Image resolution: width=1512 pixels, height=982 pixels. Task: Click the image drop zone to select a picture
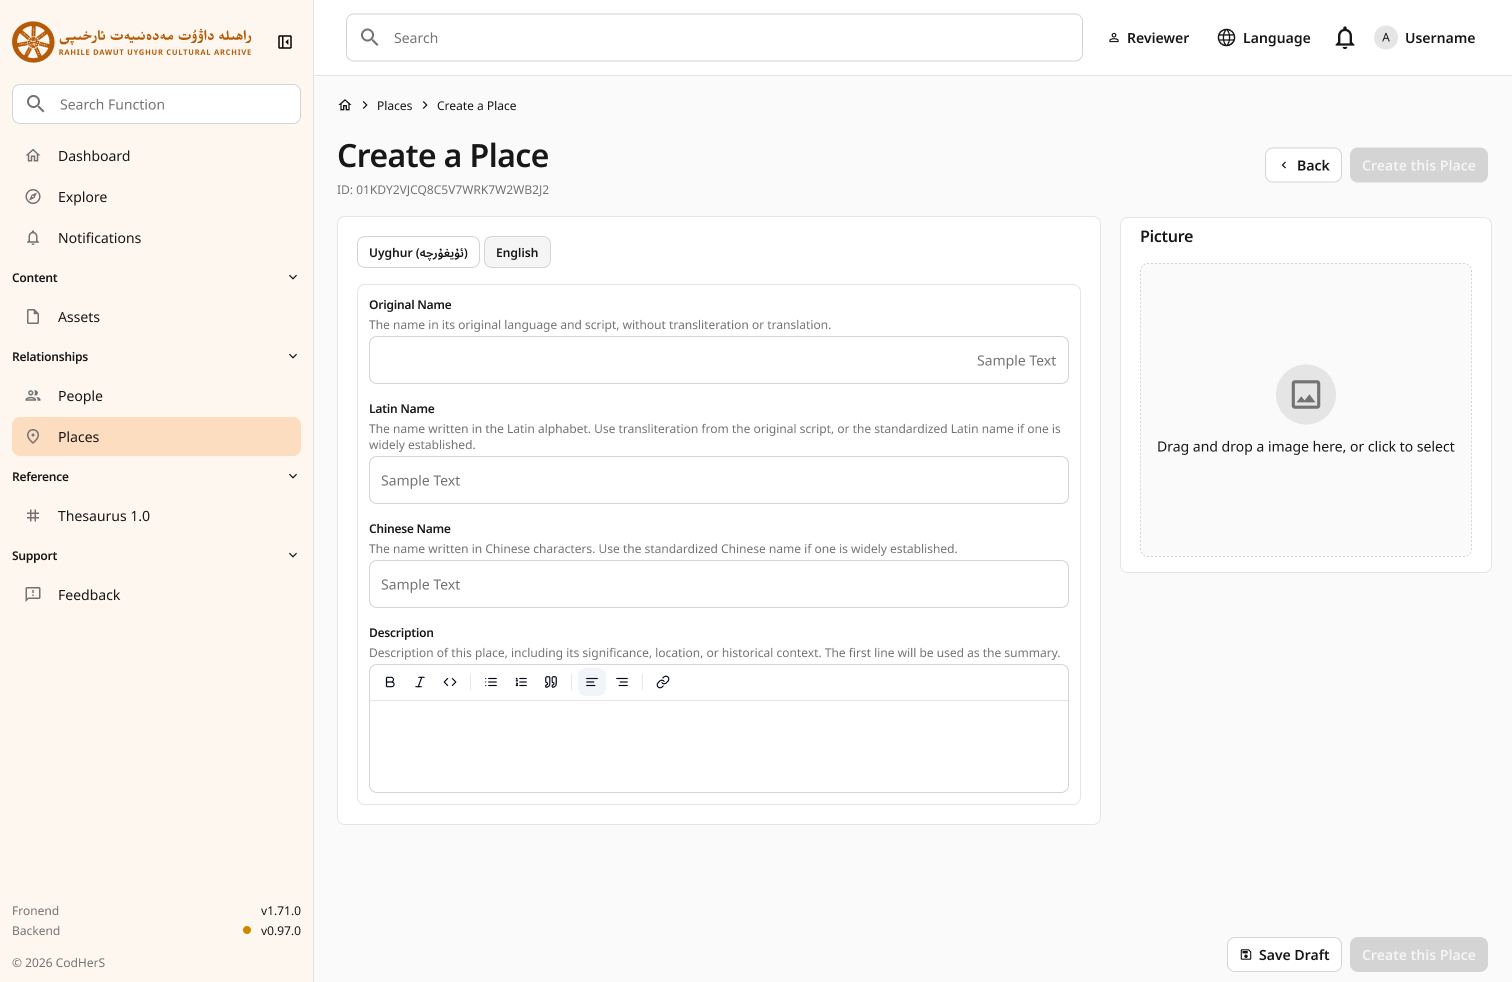(1305, 411)
